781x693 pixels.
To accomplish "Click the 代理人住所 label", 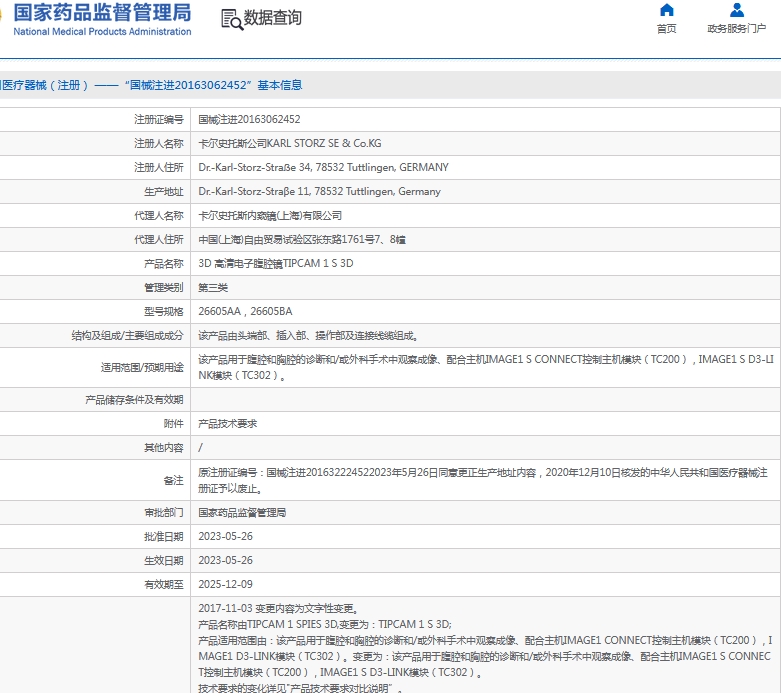I will point(158,240).
